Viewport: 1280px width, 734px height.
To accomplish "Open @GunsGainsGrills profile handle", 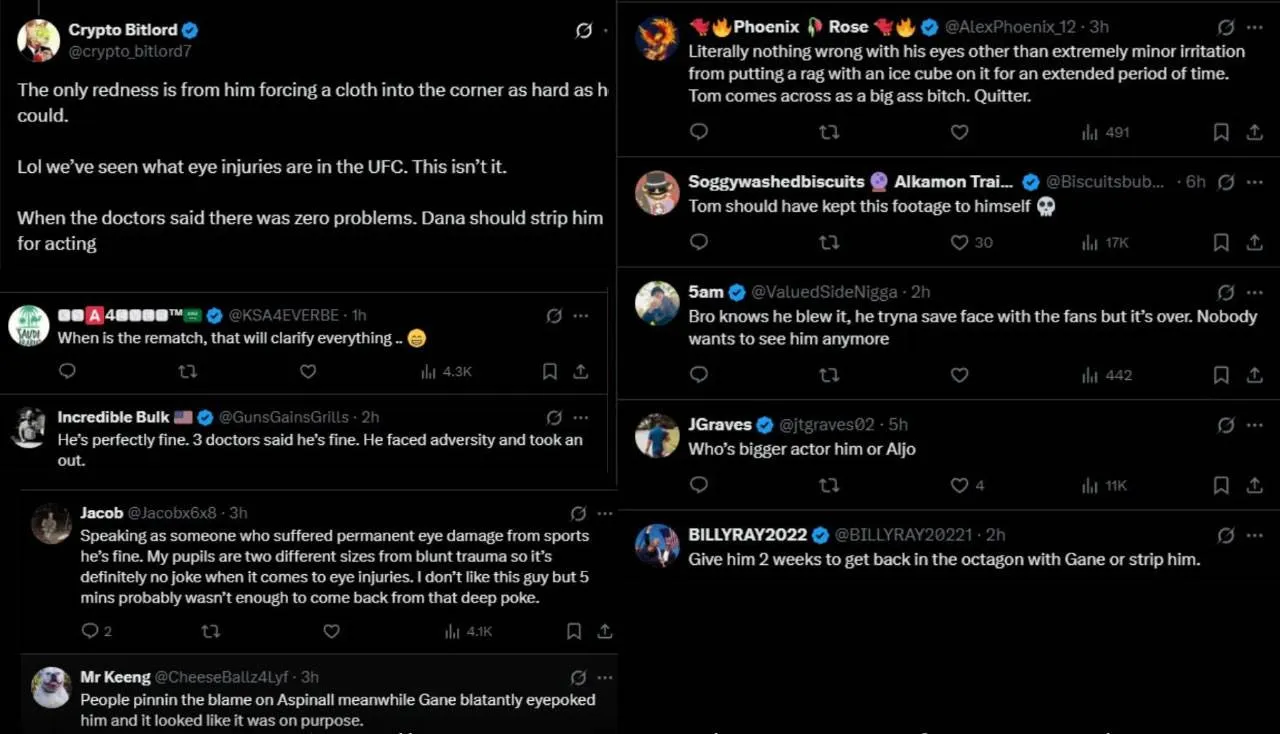I will point(284,417).
